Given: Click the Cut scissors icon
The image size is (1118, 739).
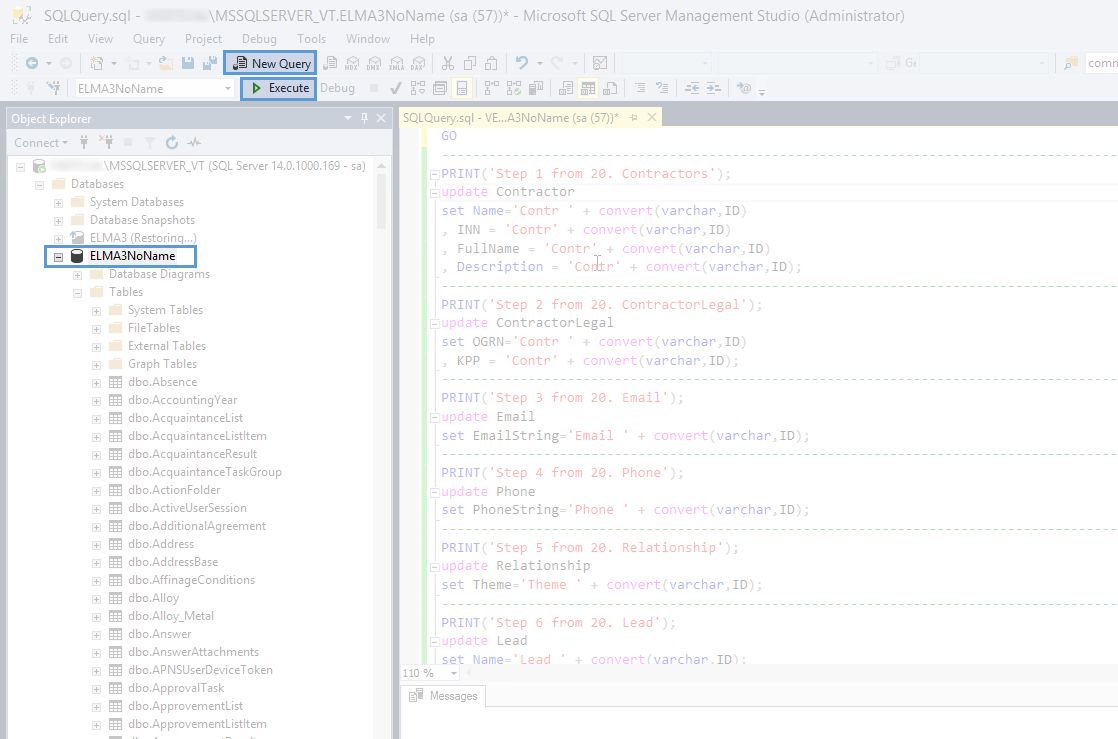Looking at the screenshot, I should (x=448, y=63).
